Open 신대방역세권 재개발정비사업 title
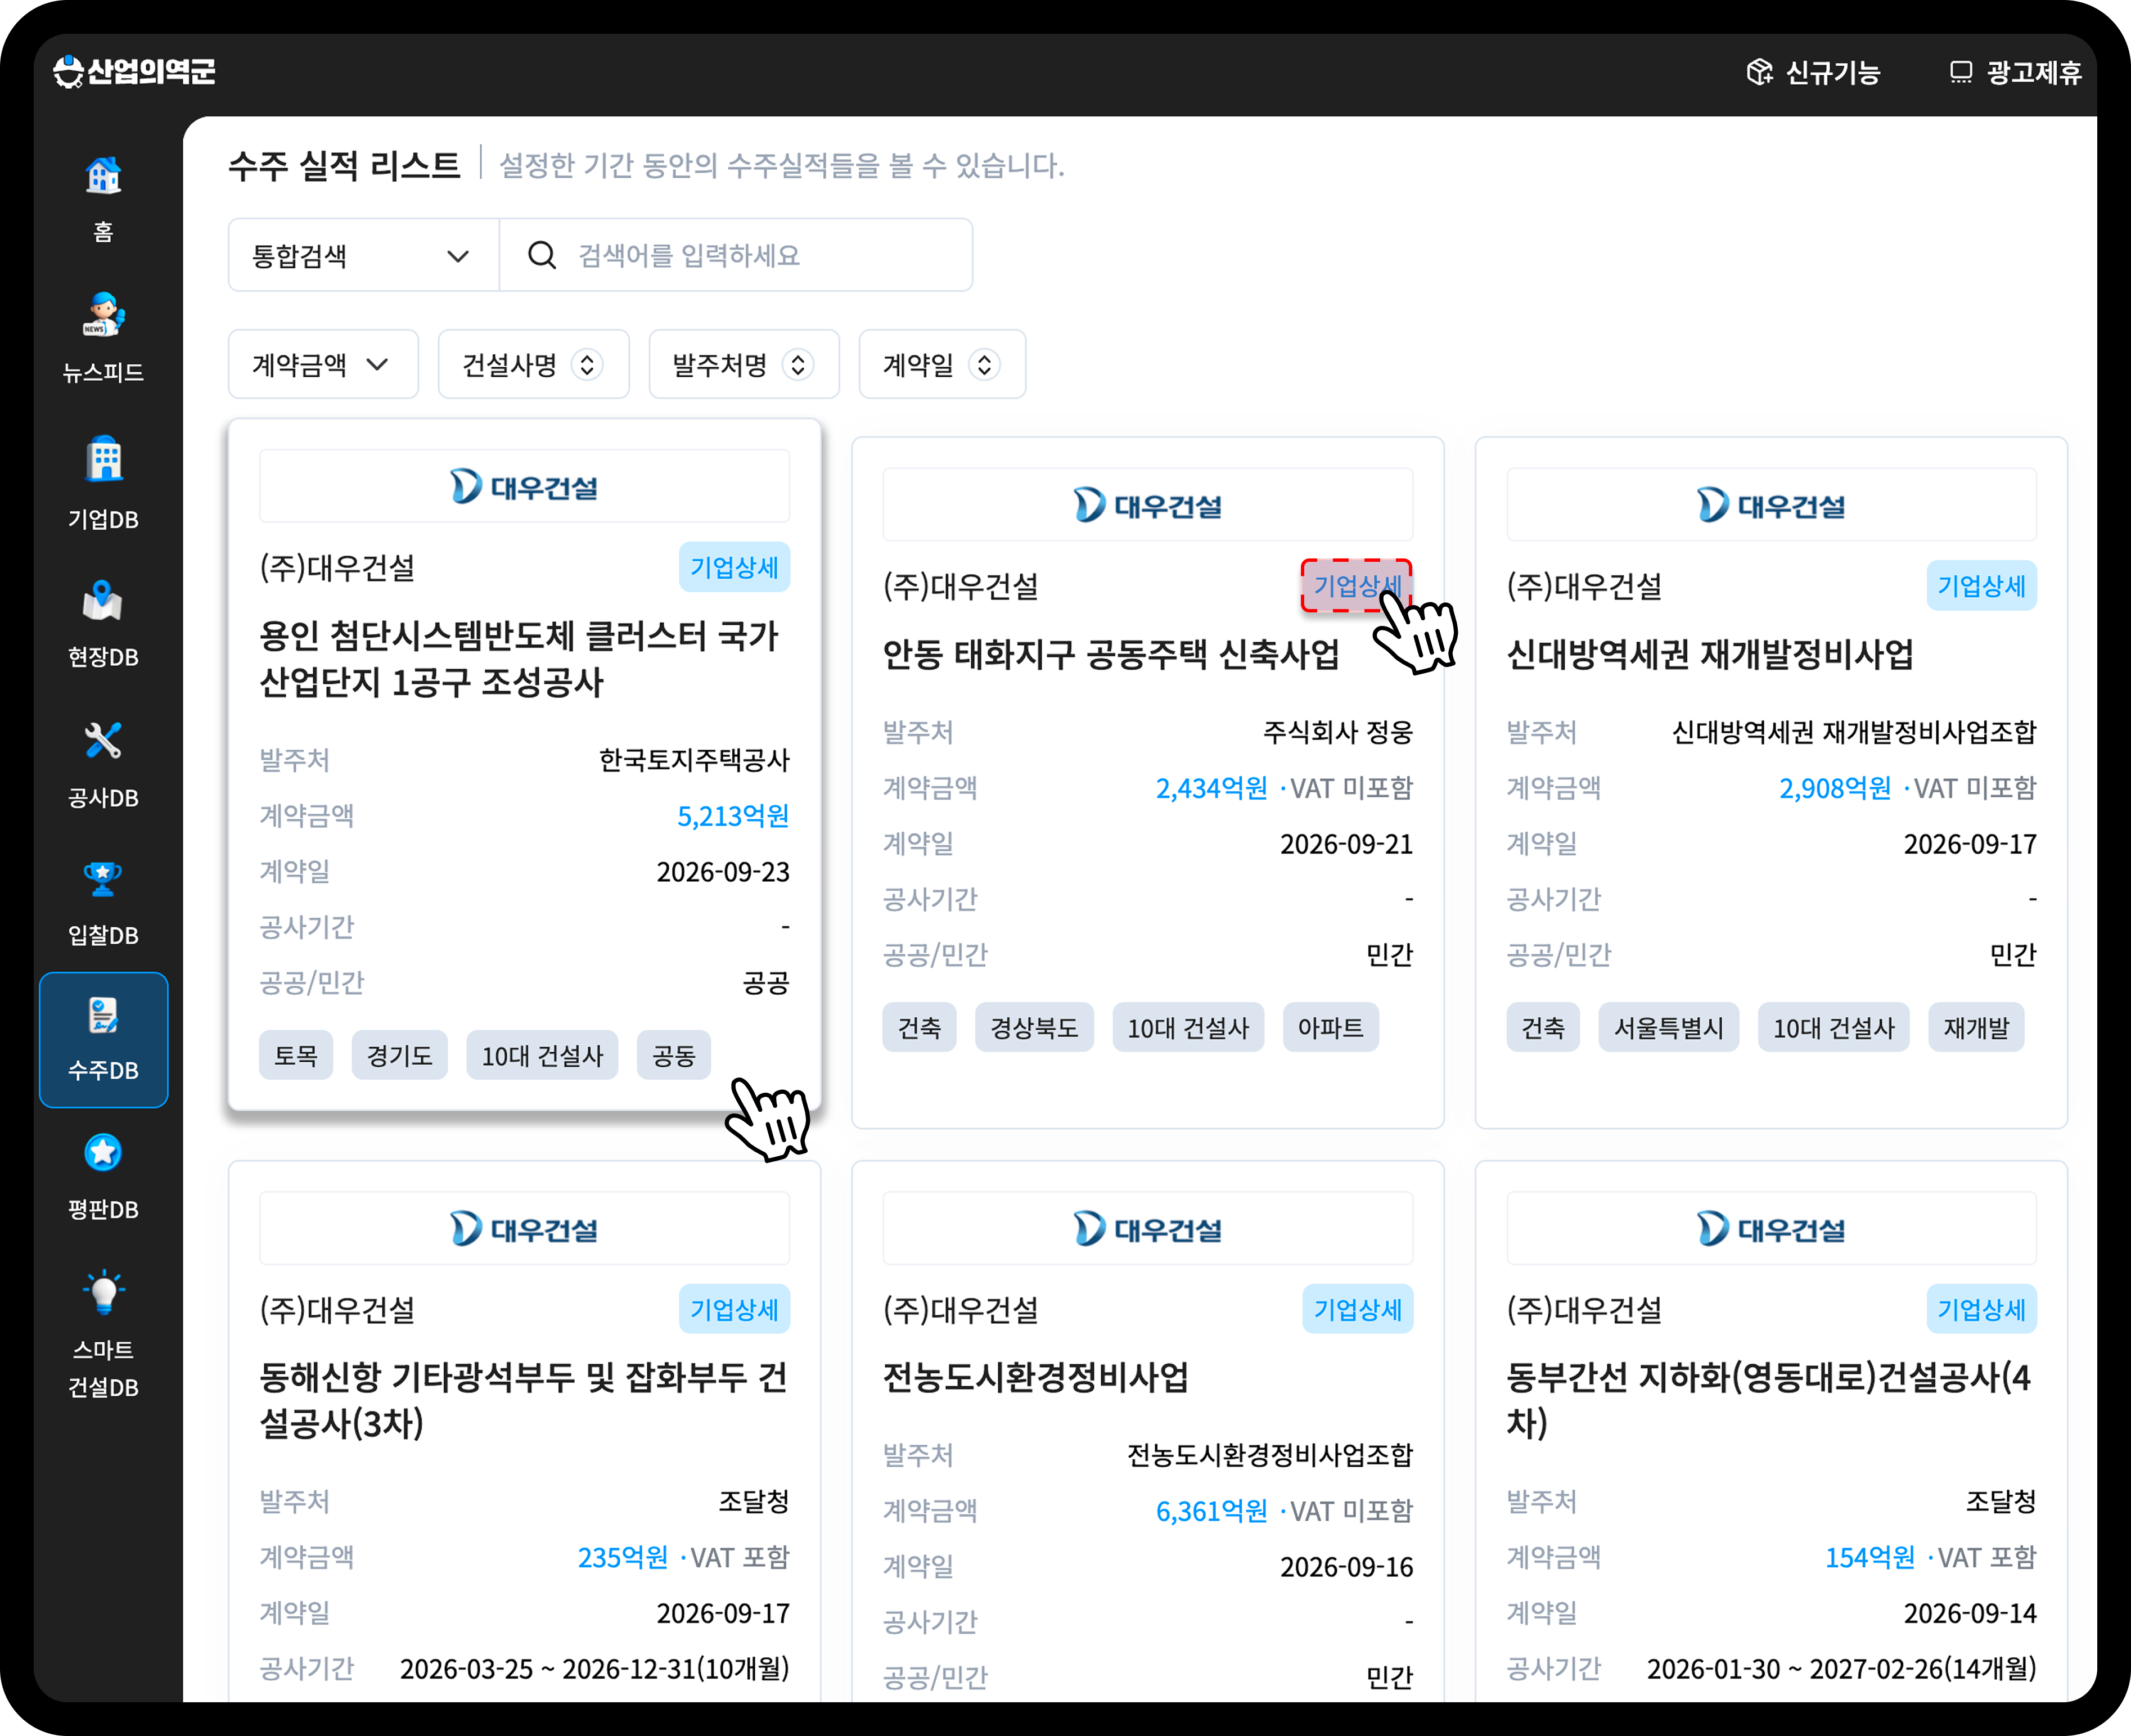 pos(1710,654)
